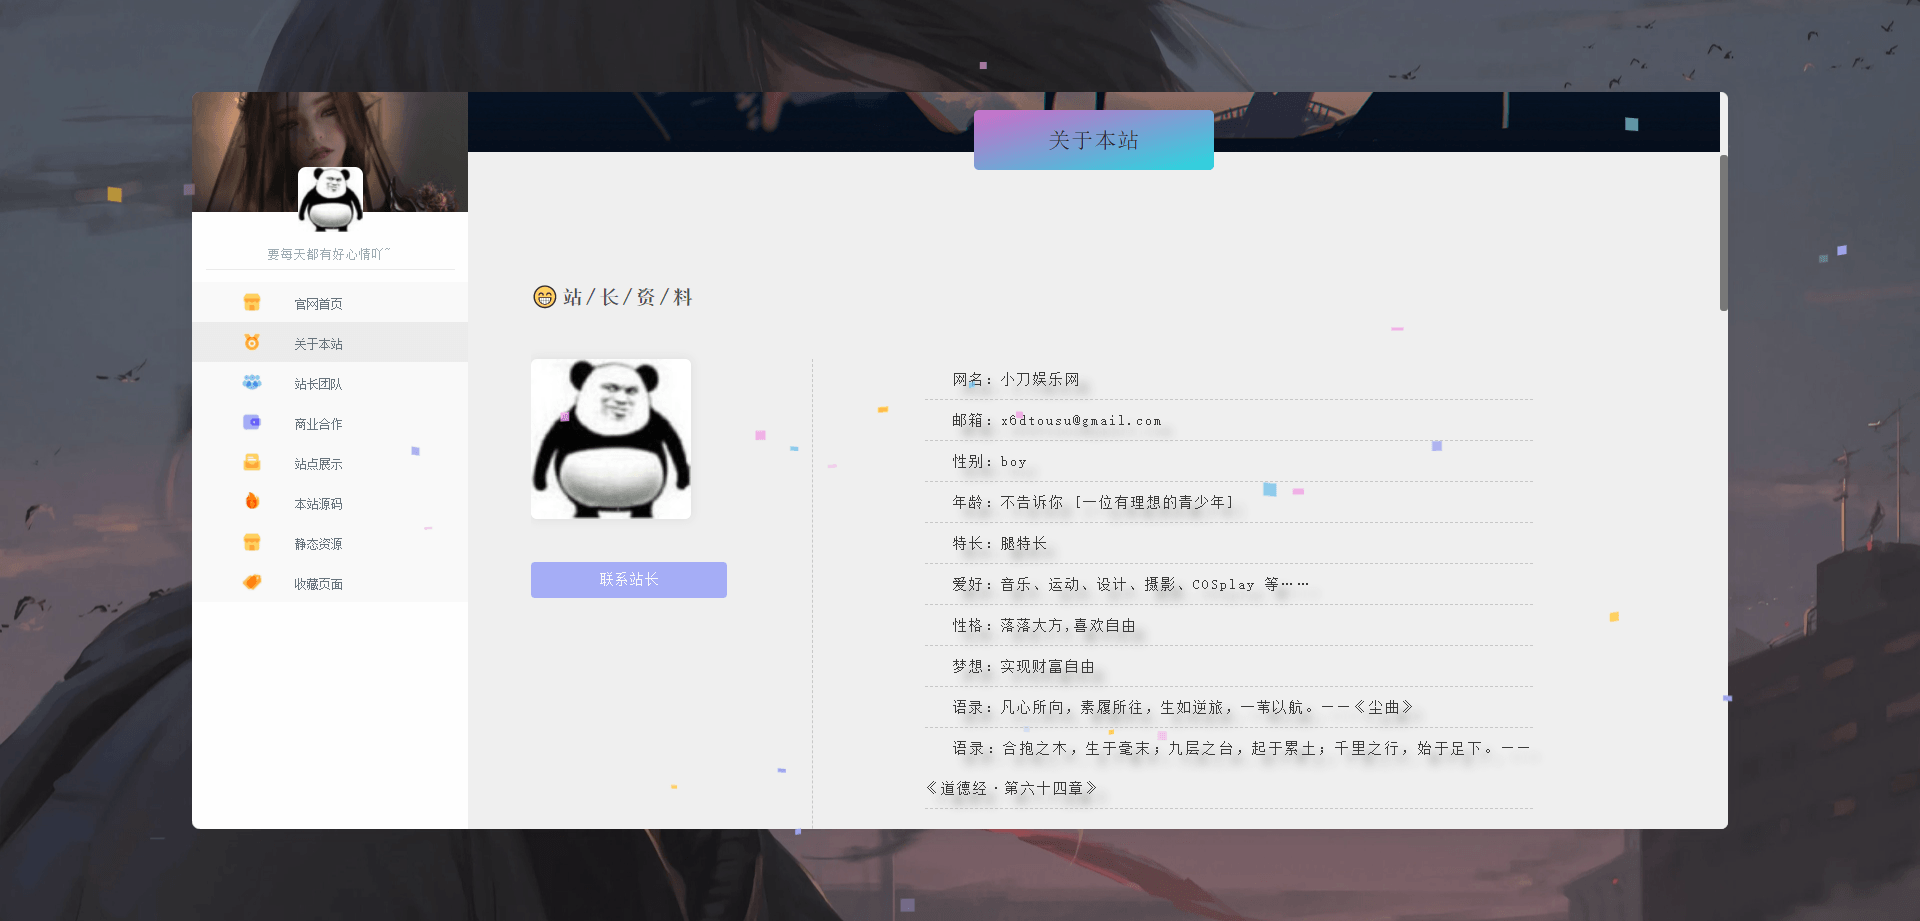Click the team icon beside 站长团队
The height and width of the screenshot is (921, 1920).
pos(252,382)
